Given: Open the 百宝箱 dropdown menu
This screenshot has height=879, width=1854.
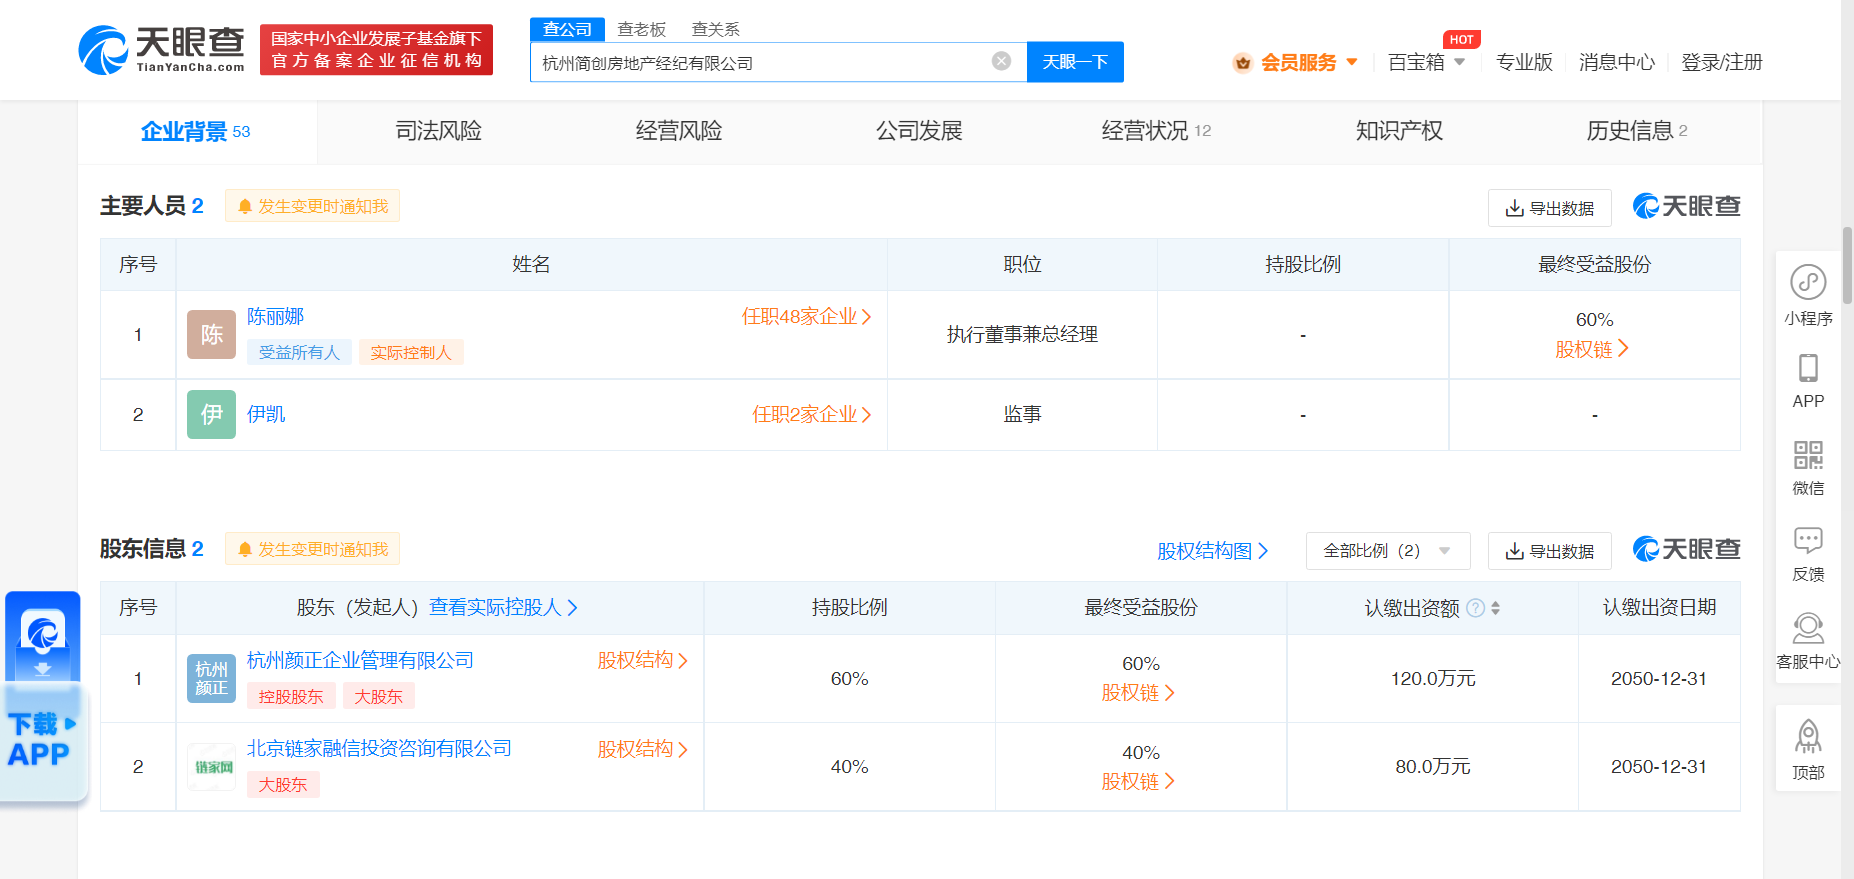Looking at the screenshot, I should (x=1427, y=62).
